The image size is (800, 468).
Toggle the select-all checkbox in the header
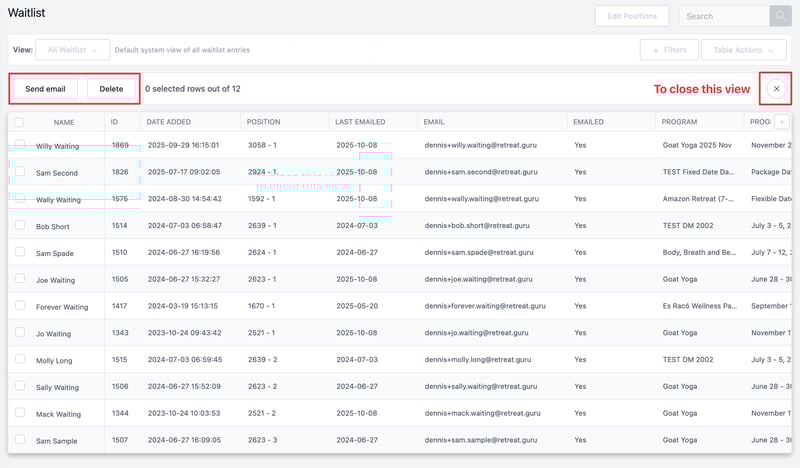click(x=19, y=122)
